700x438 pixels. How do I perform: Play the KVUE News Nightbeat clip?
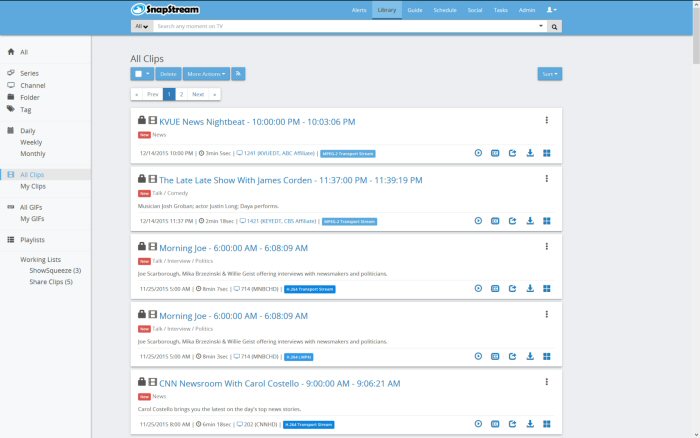478,153
